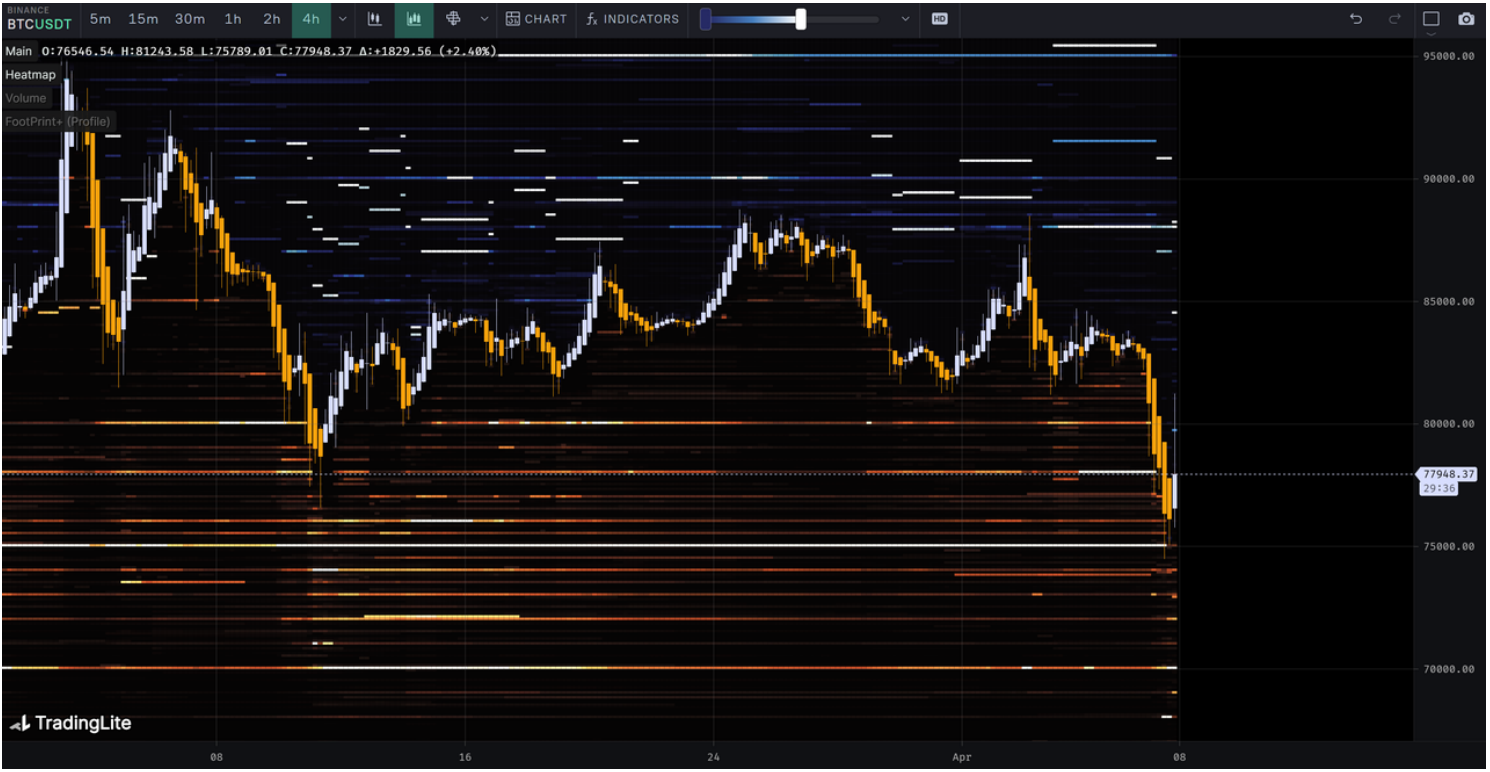Select the highlighted footprint bars chart icon
The height and width of the screenshot is (772, 1490).
coord(414,19)
